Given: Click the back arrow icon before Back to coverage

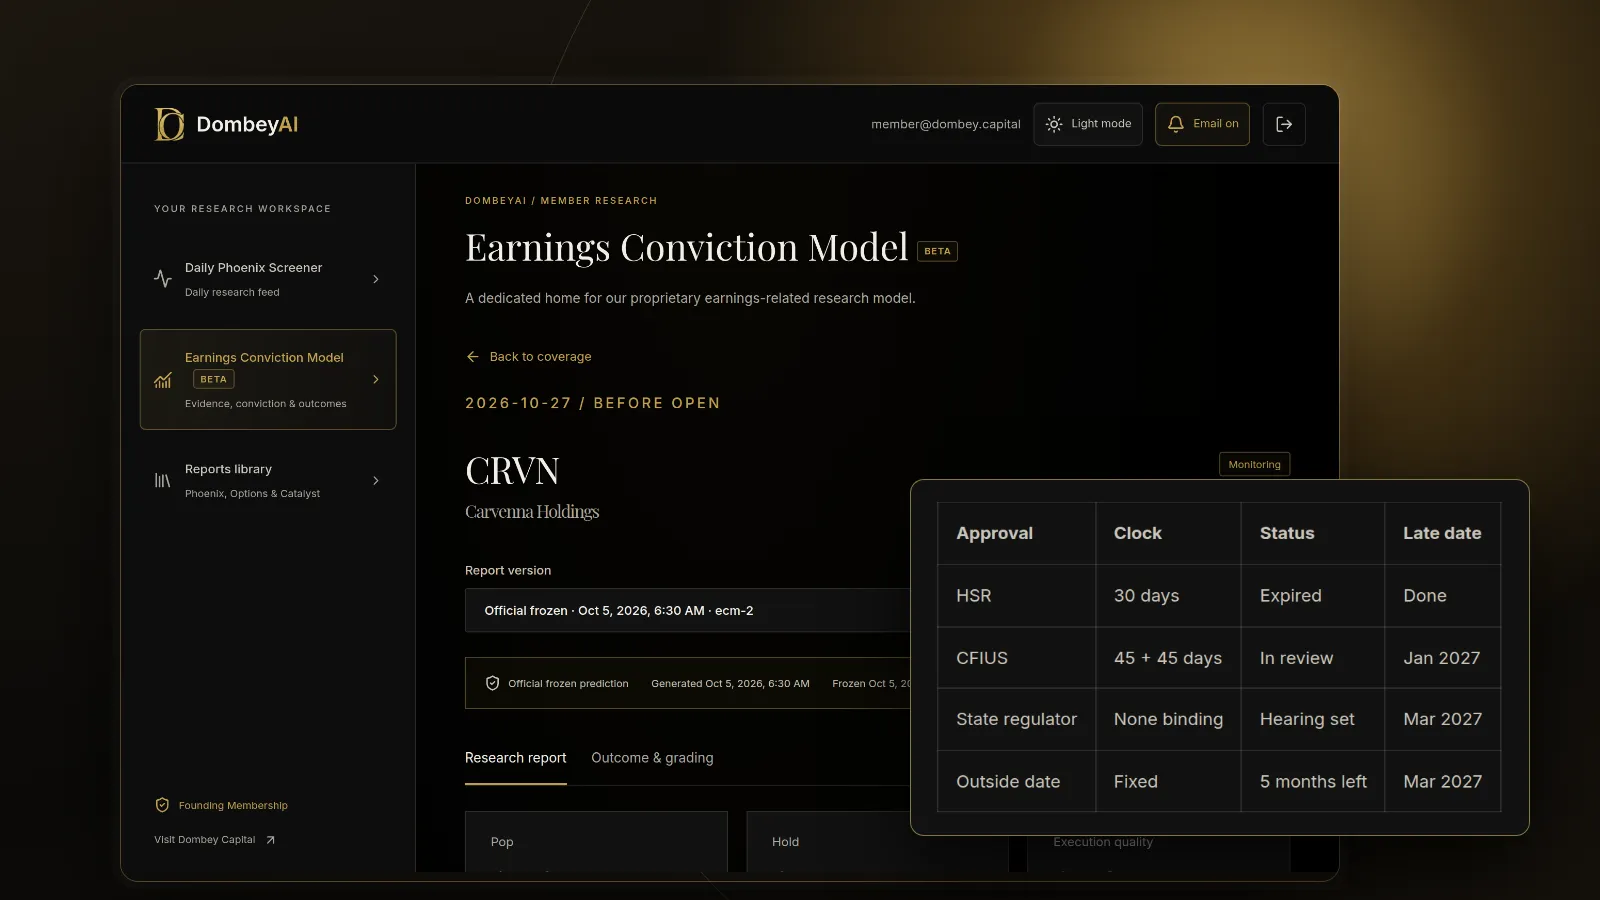Looking at the screenshot, I should pyautogui.click(x=473, y=357).
